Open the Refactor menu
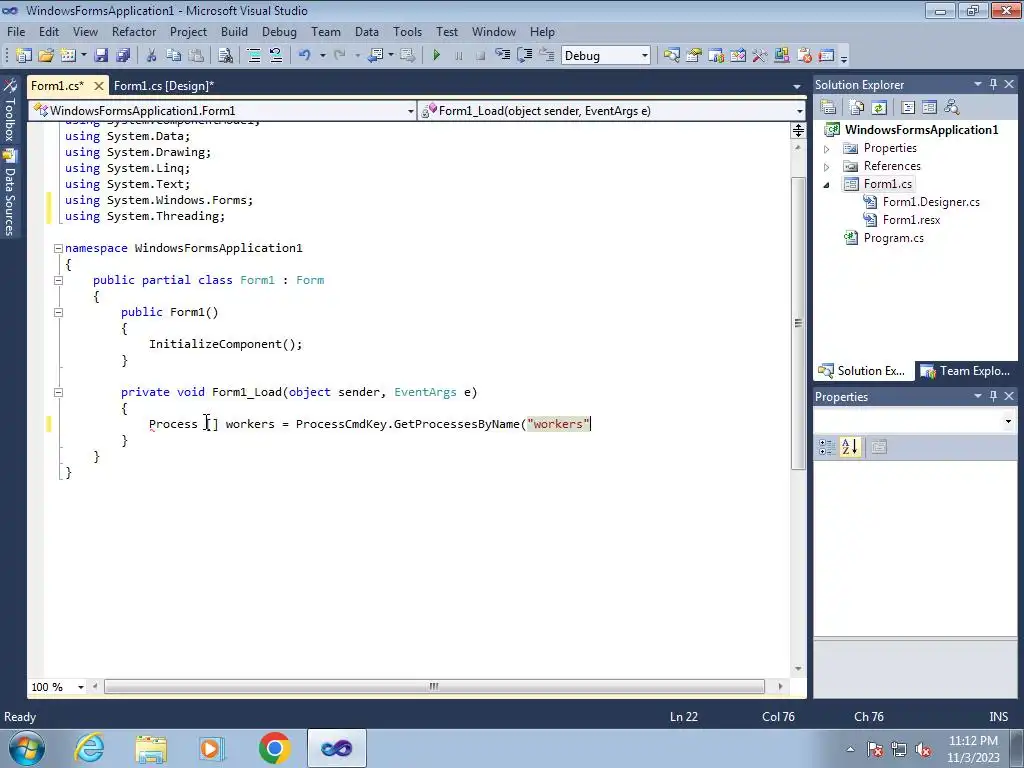Viewport: 1024px width, 768px height. tap(134, 31)
